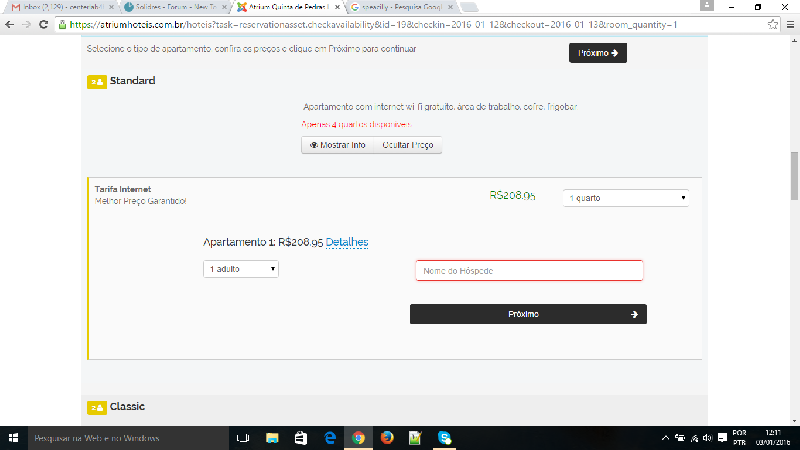Image resolution: width=800 pixels, height=450 pixels.
Task: Open the Detalhes link for Apartamento 1
Action: tap(347, 242)
